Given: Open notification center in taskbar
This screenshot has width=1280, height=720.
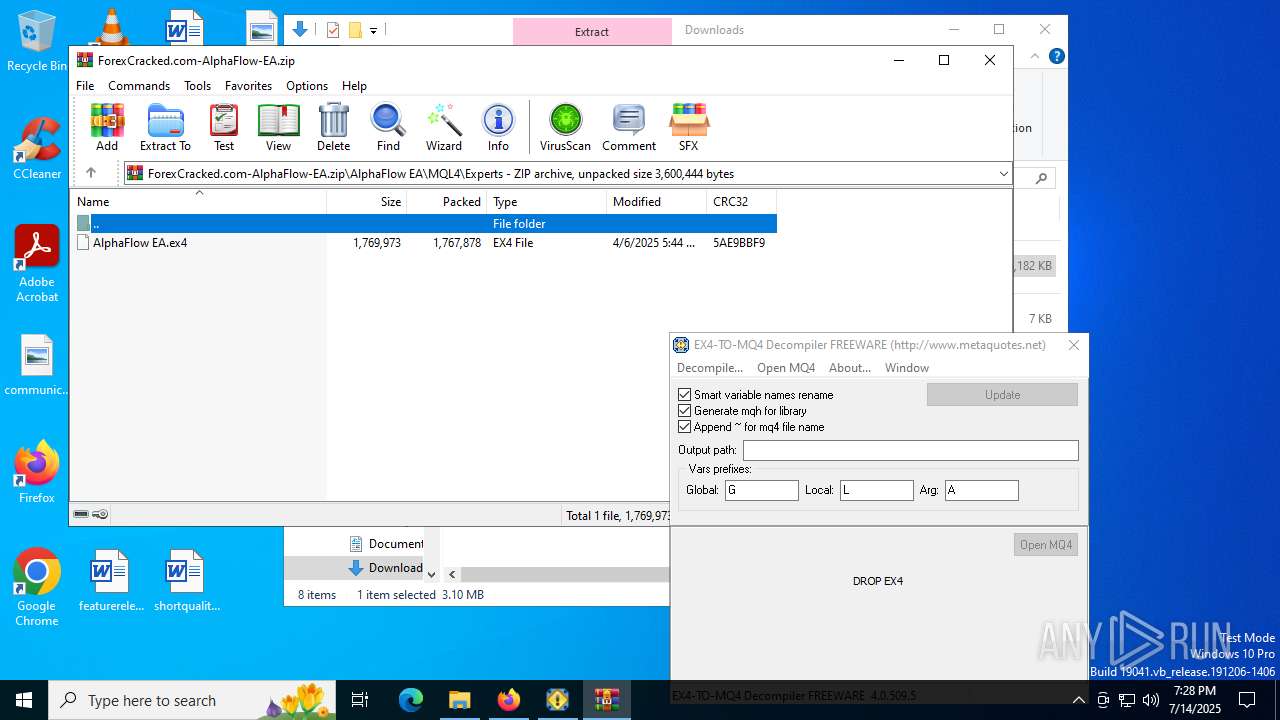Looking at the screenshot, I should click(1247, 700).
